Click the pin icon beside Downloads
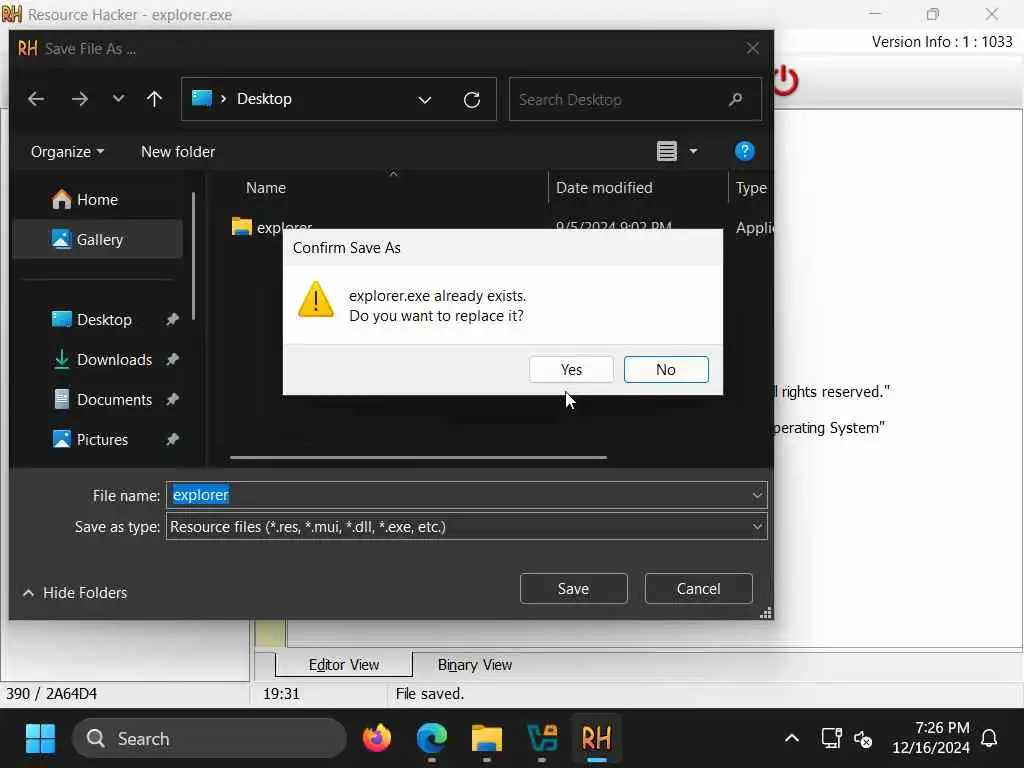This screenshot has width=1024, height=768. tap(172, 359)
